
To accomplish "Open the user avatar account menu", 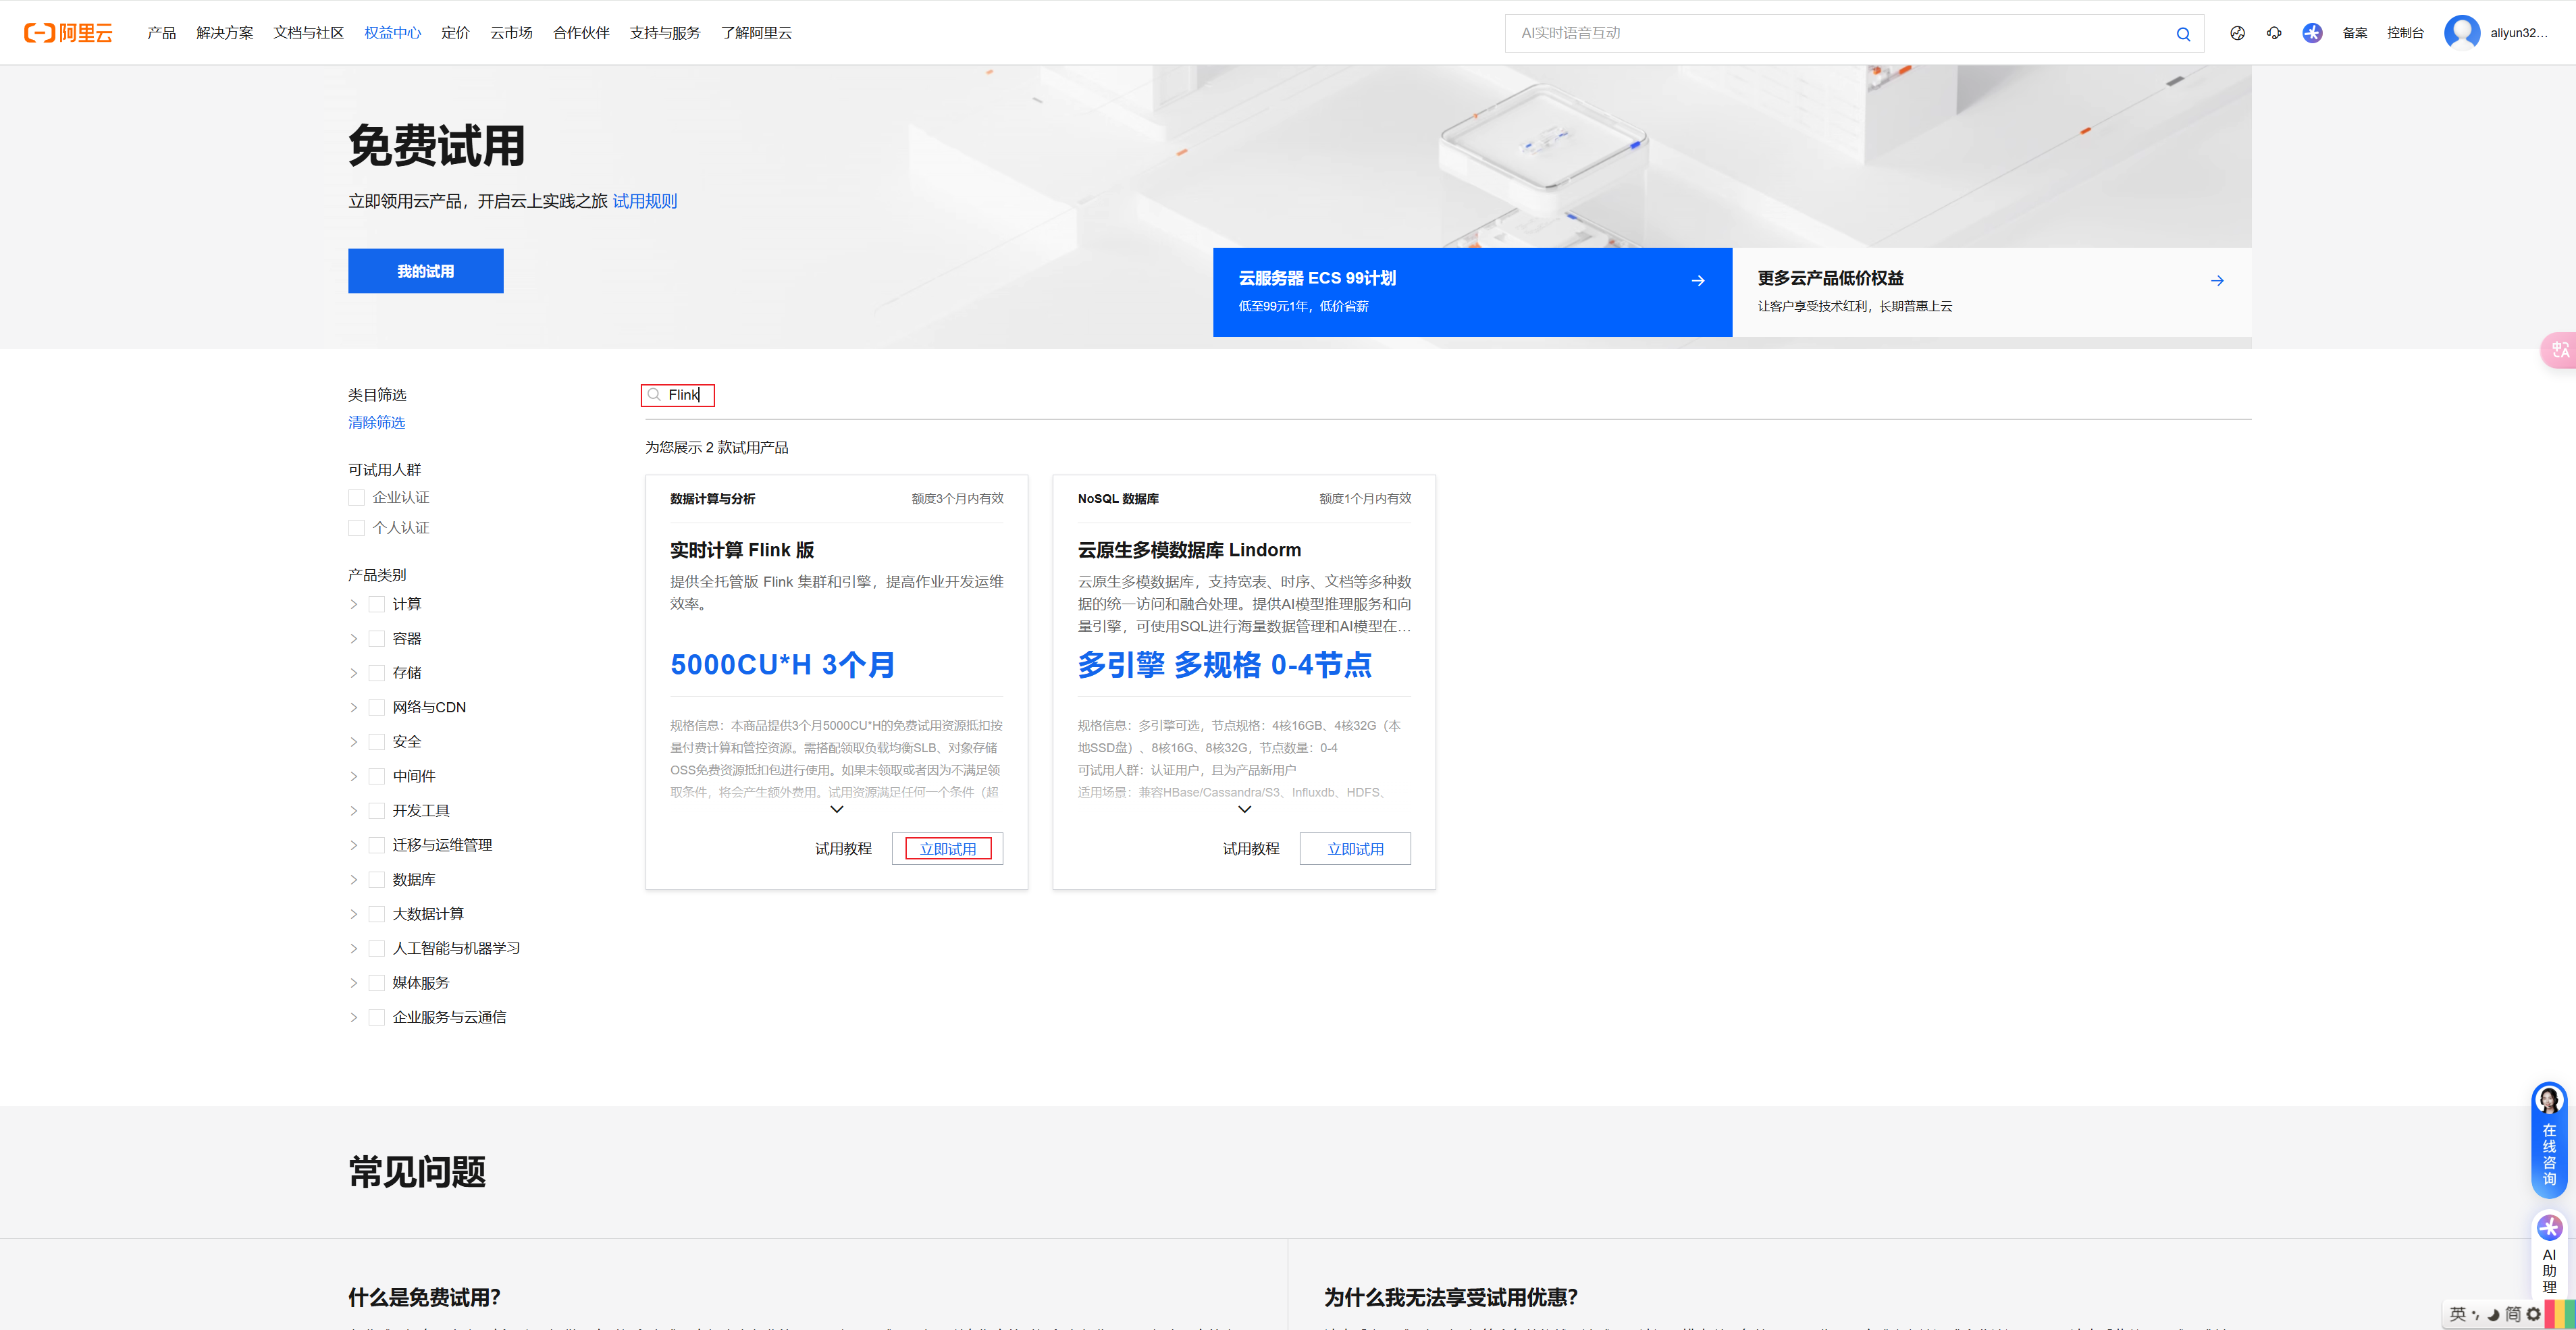I will [x=2461, y=33].
